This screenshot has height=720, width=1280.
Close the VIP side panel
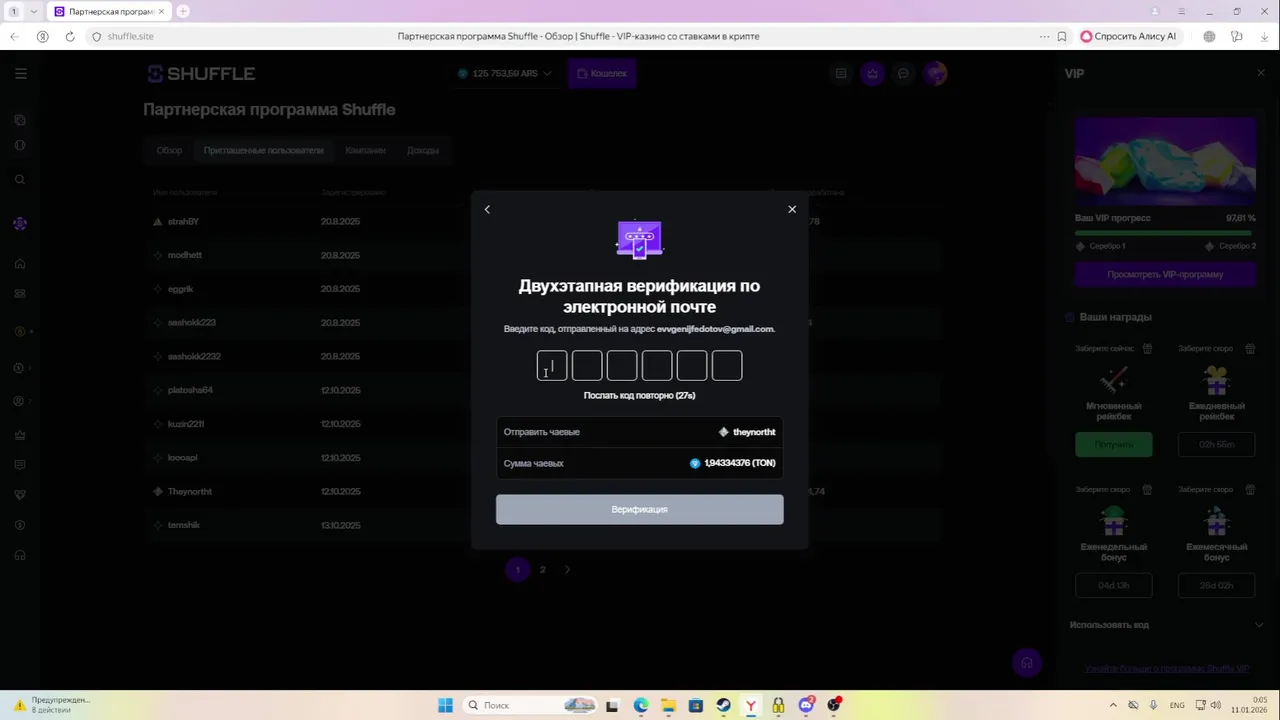(1261, 73)
